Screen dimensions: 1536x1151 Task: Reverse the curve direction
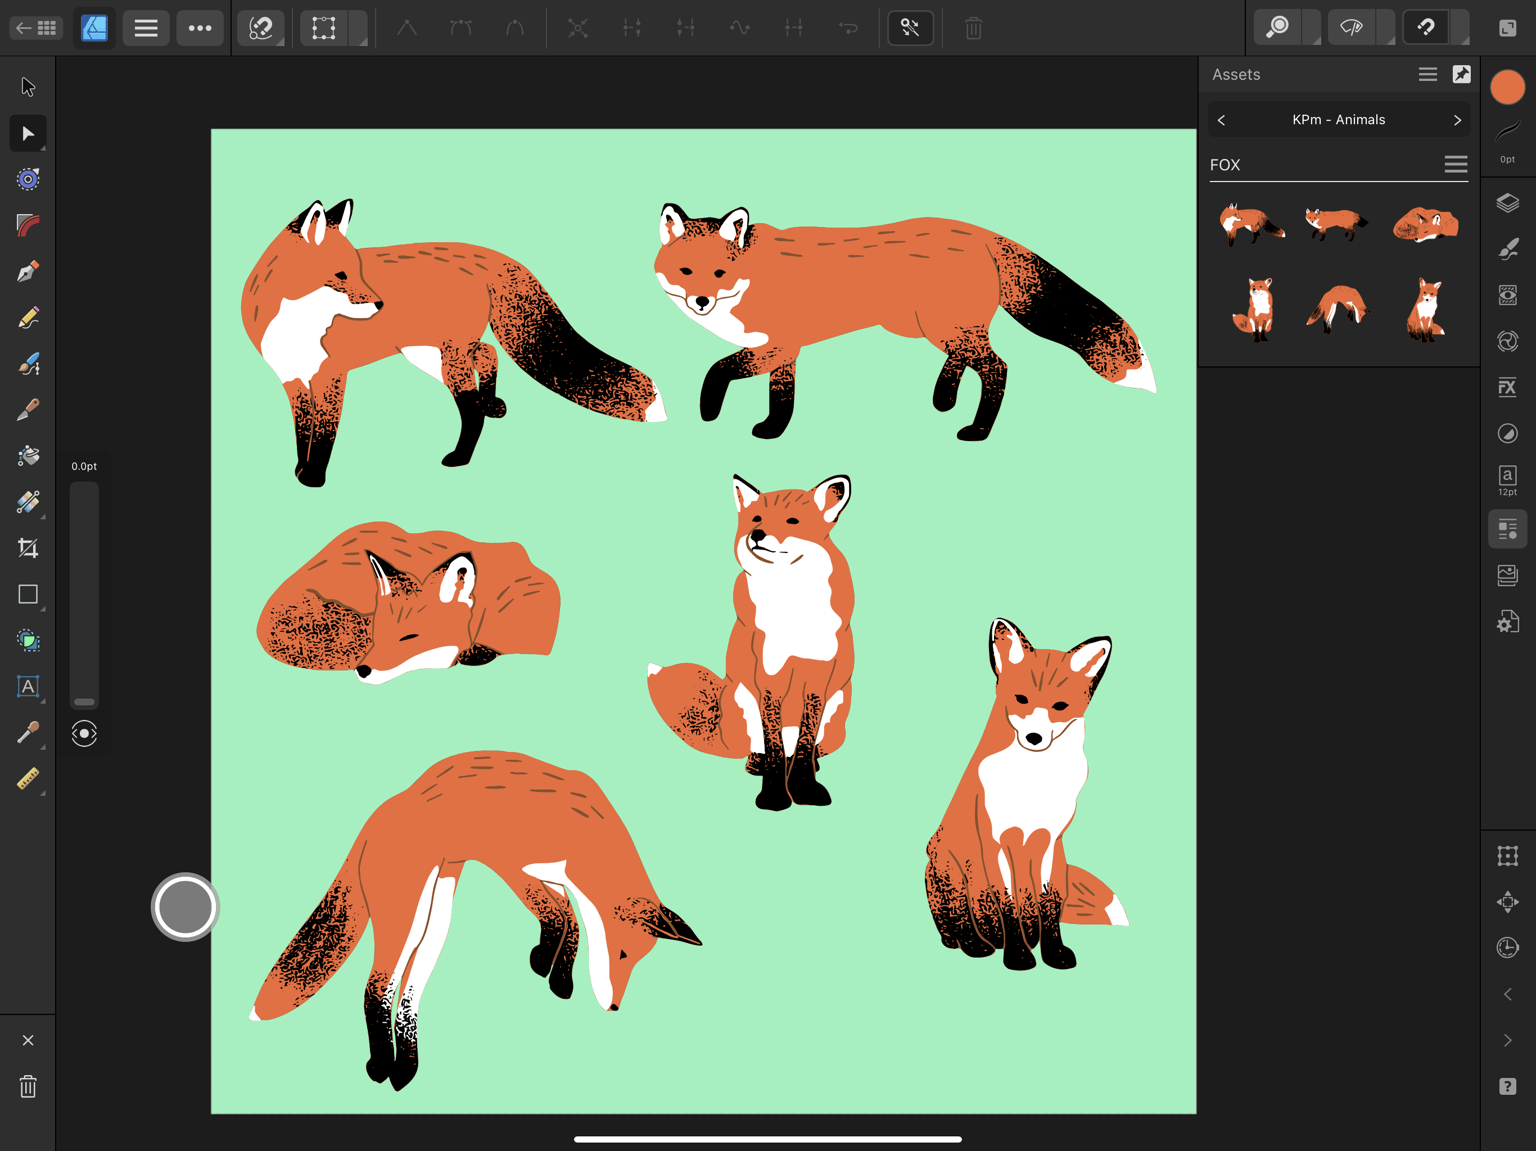click(x=848, y=28)
